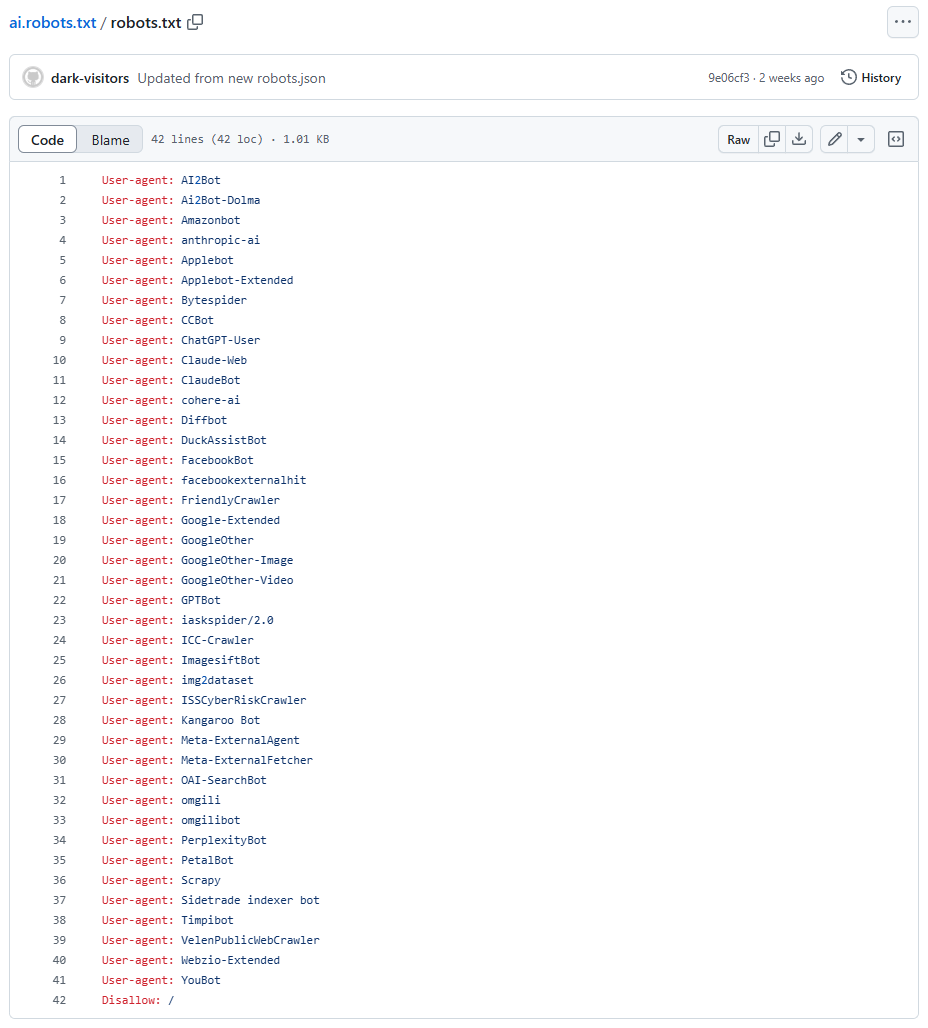This screenshot has height=1028, width=928.
Task: Open commit hash 9e06cf3
Action: (x=729, y=77)
